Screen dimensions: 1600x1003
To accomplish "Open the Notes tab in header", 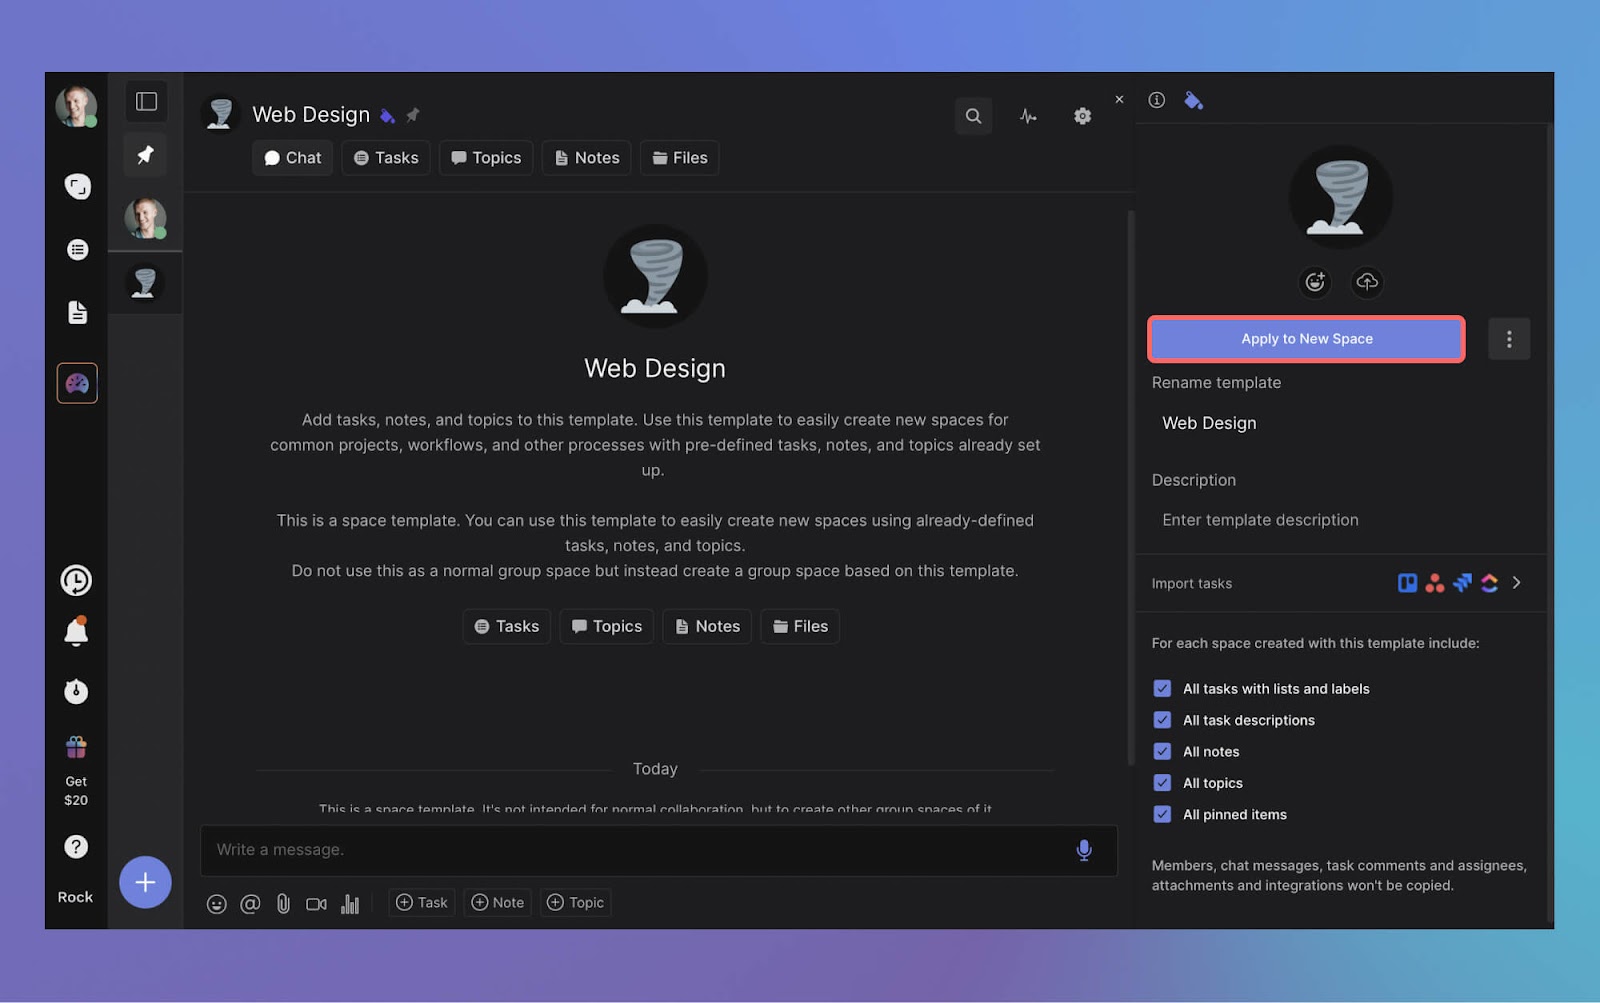I will pos(587,158).
